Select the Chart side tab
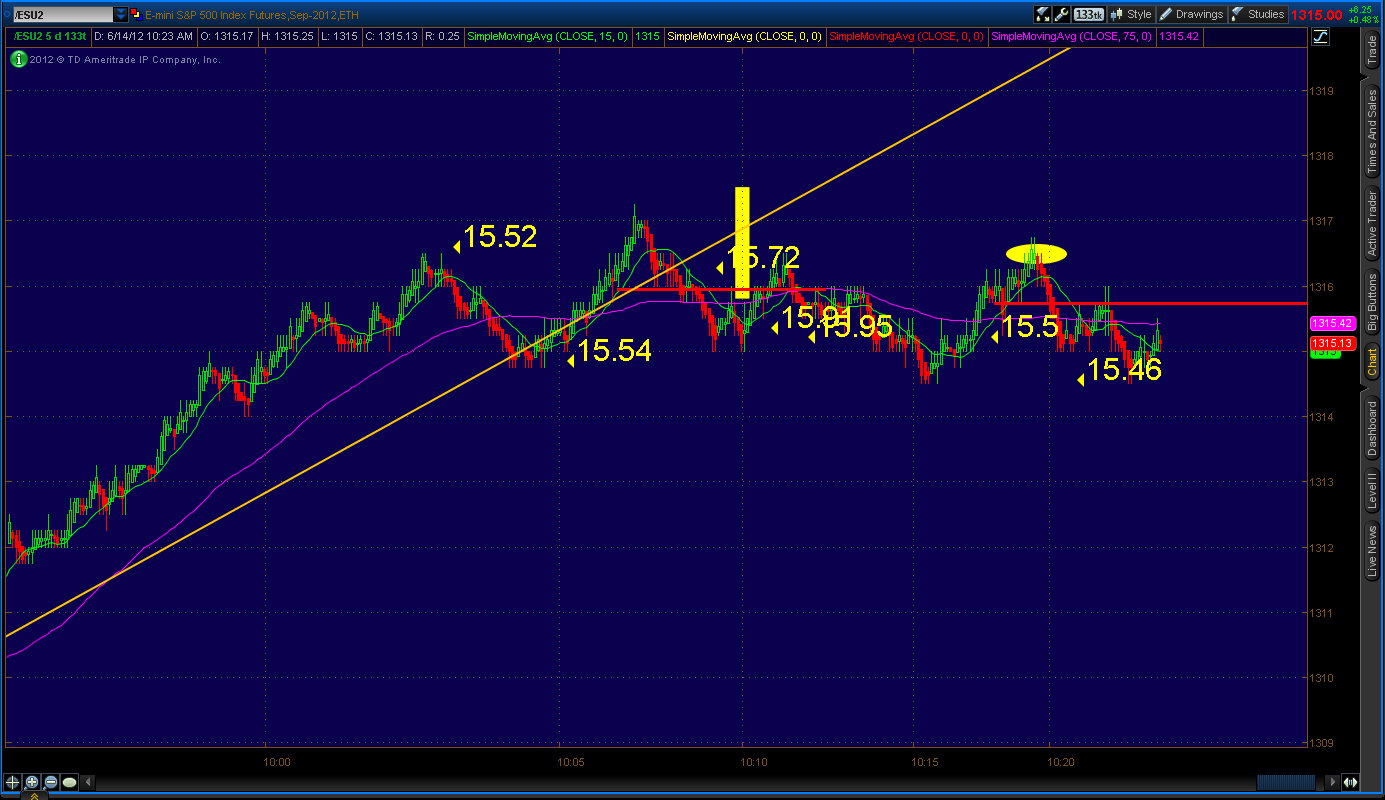 [1373, 361]
